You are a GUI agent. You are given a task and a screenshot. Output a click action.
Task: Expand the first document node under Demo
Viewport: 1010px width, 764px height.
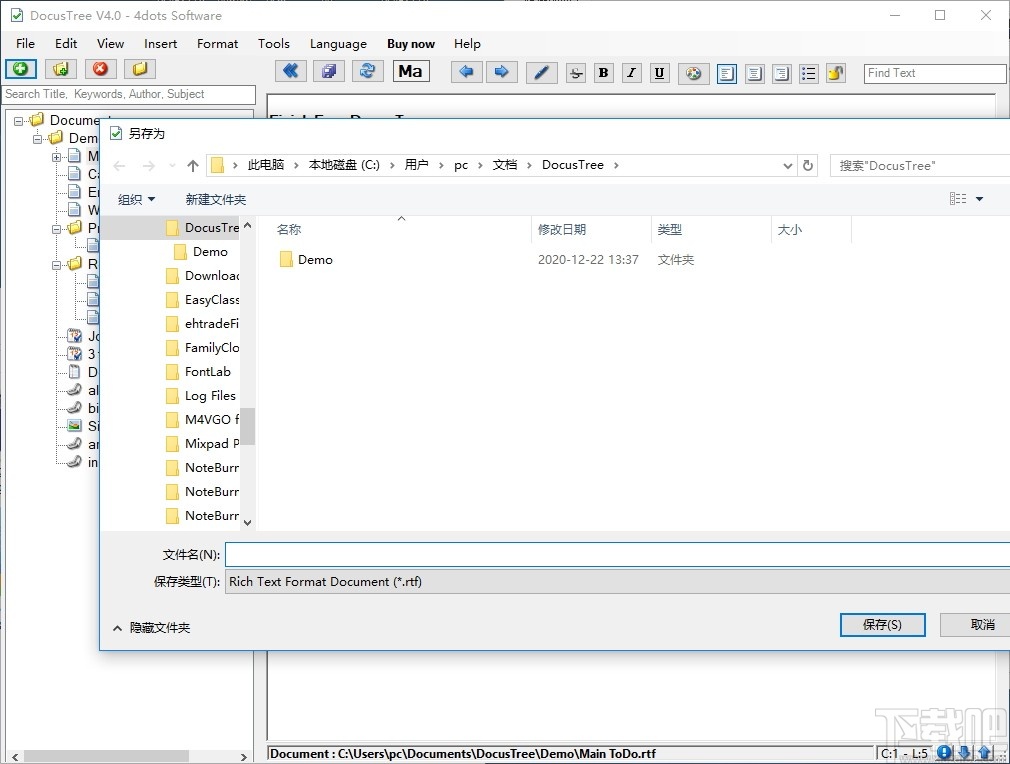[57, 157]
